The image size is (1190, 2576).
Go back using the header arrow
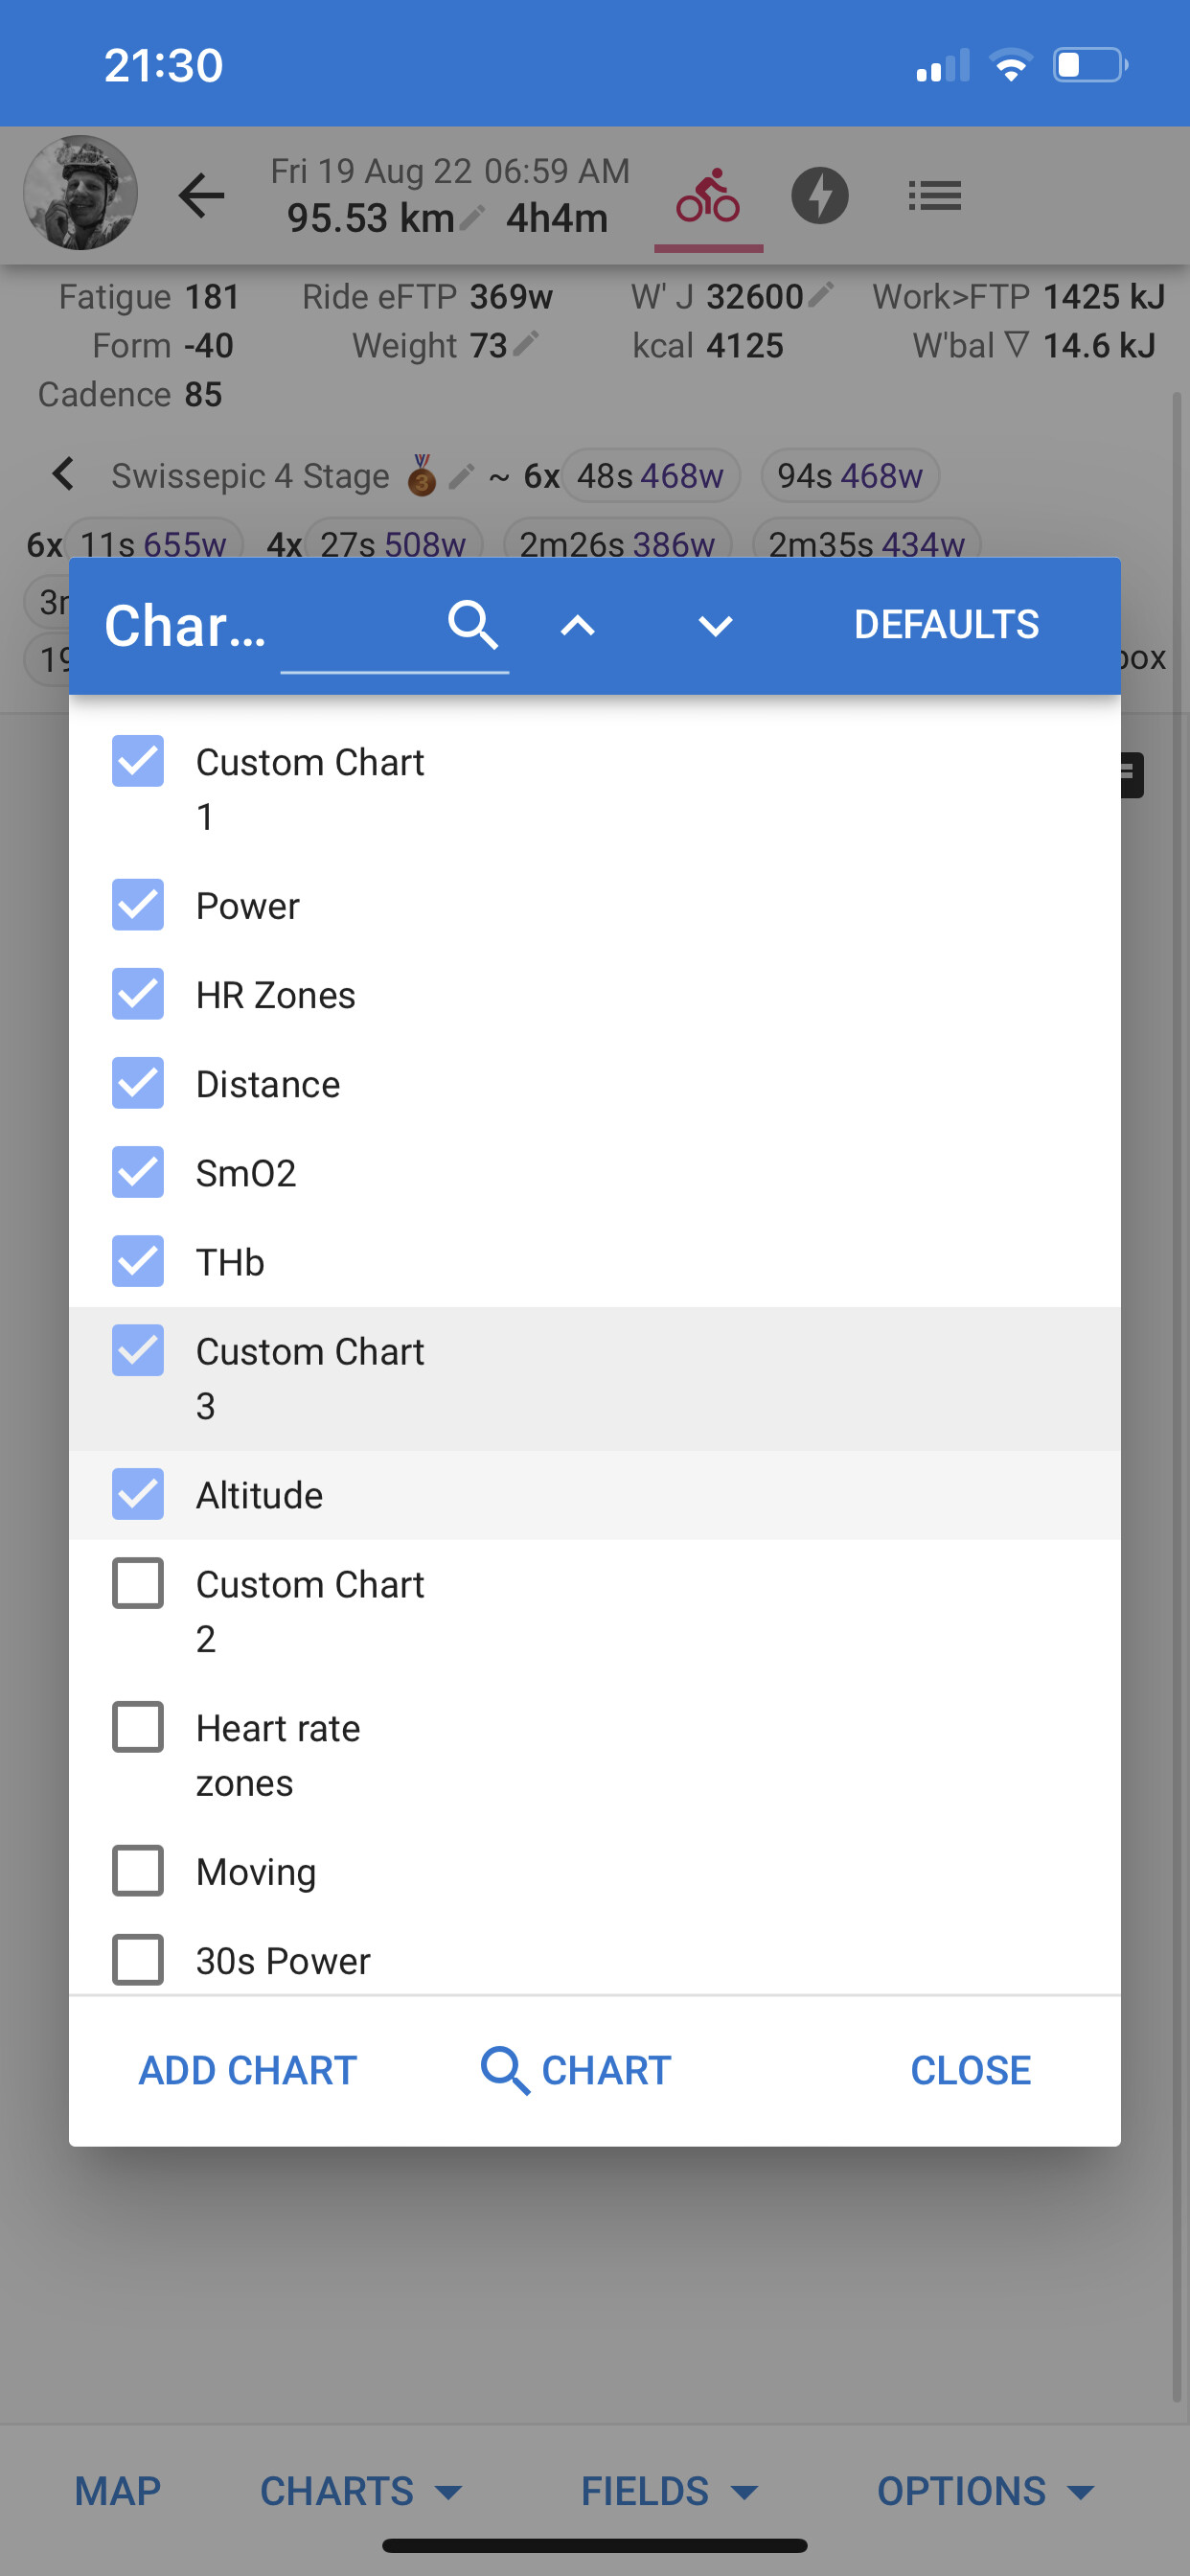202,196
